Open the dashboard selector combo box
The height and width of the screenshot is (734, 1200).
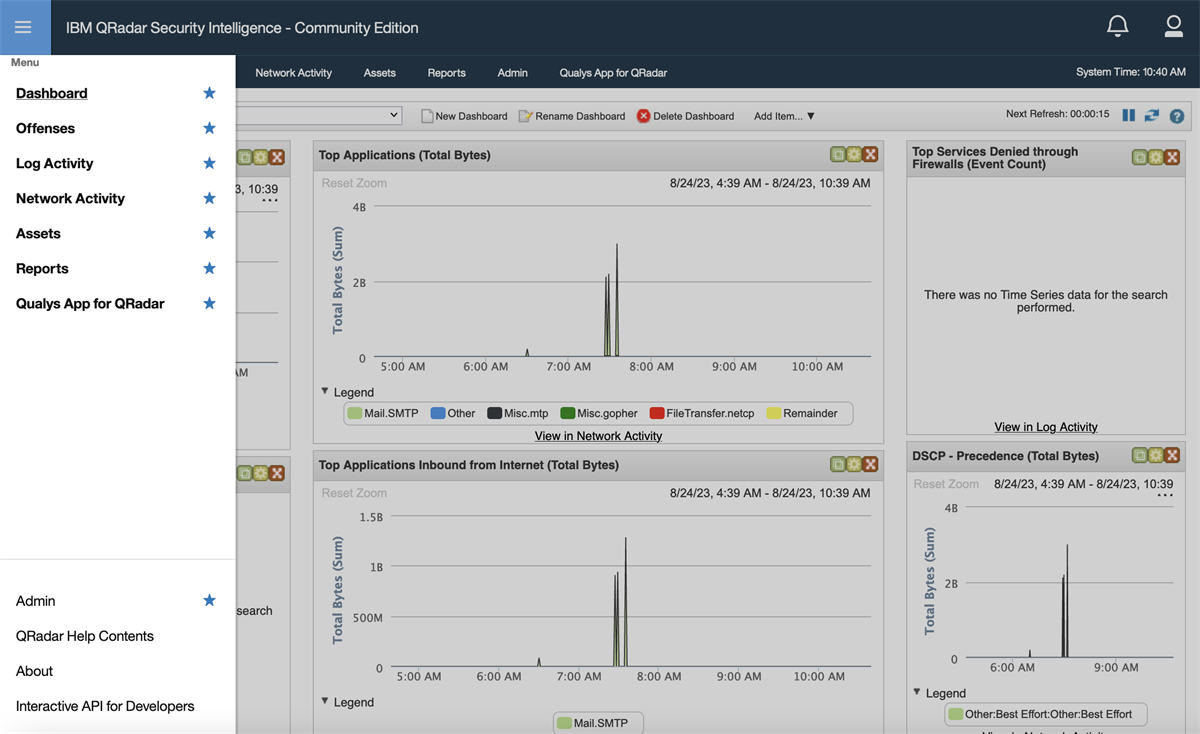(319, 116)
